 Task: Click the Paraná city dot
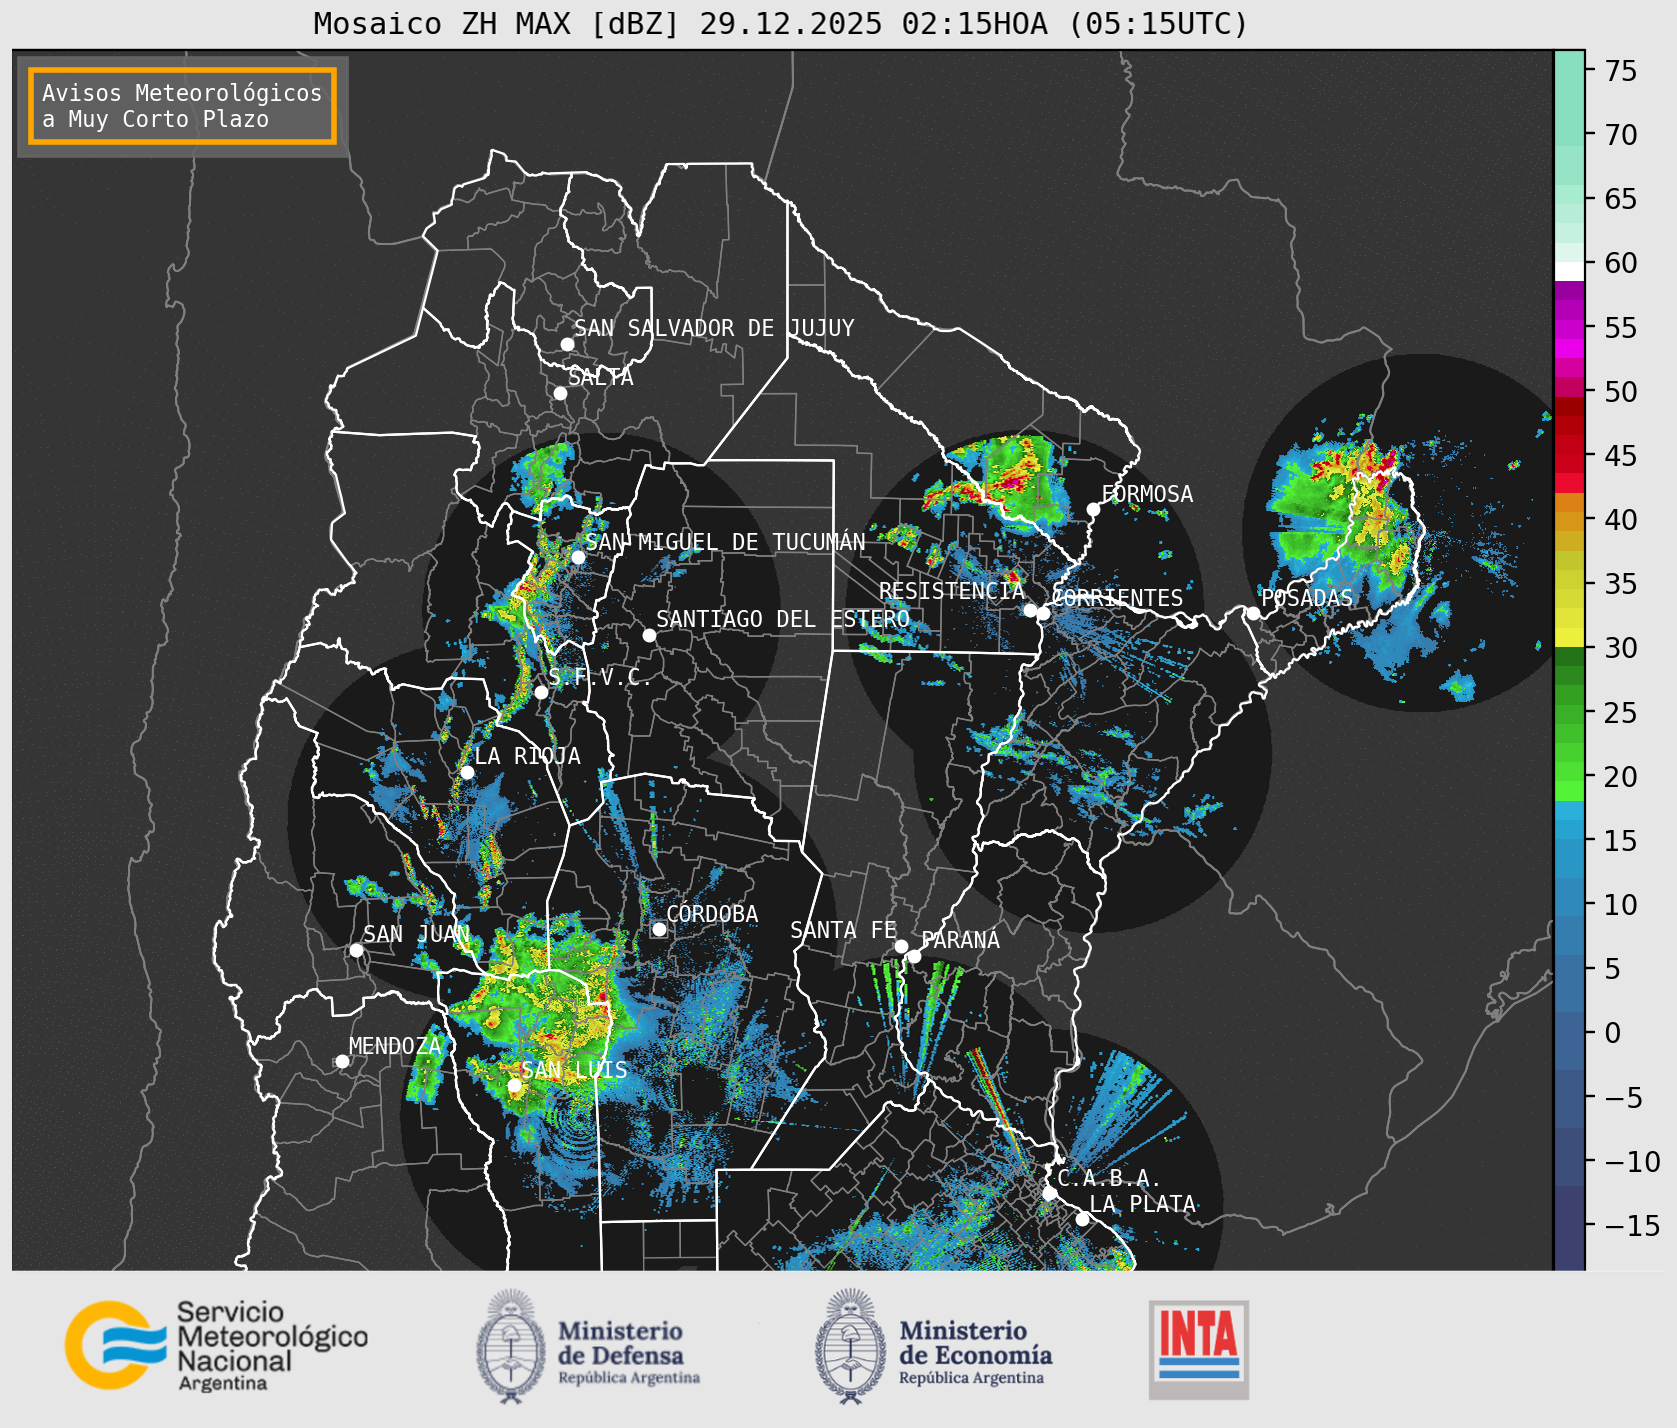point(914,956)
